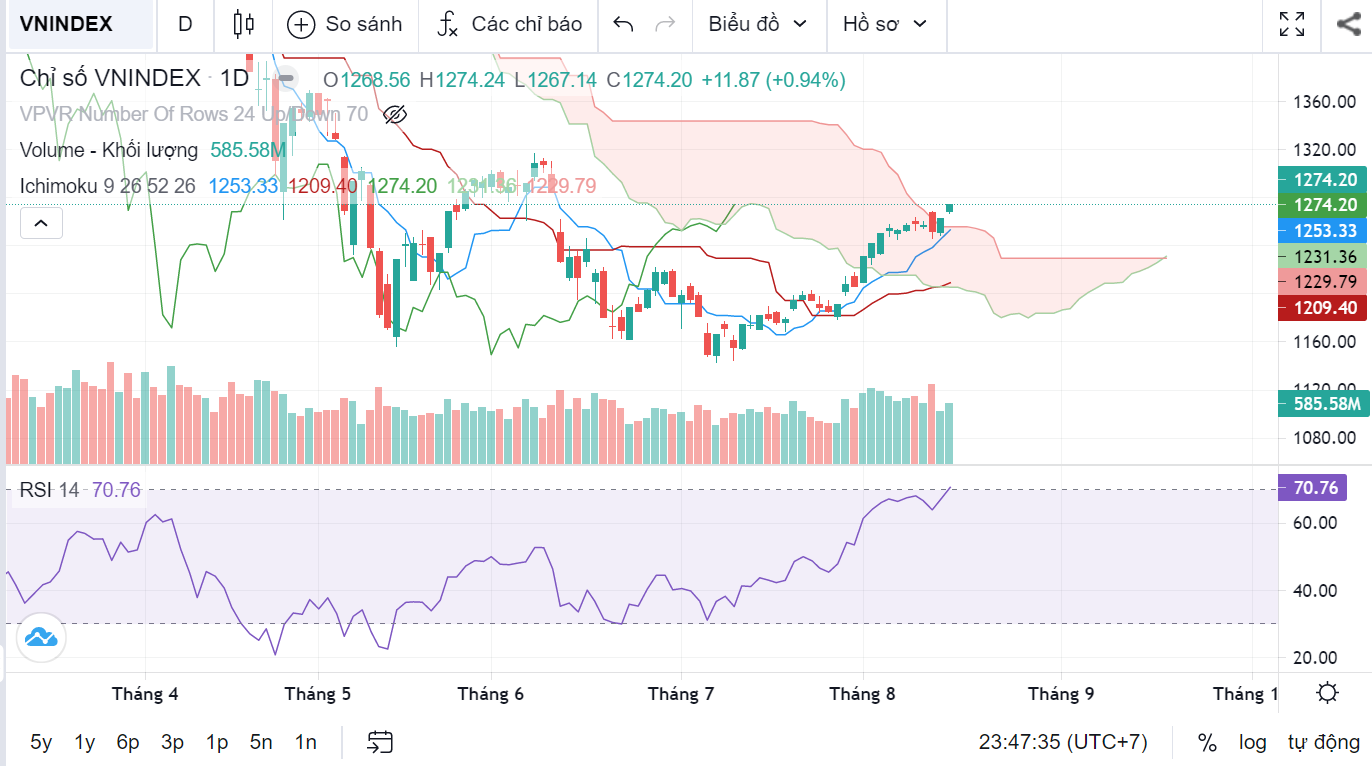Screen dimensions: 1372x766
Task: Set the 1y date range
Action: [x=85, y=742]
